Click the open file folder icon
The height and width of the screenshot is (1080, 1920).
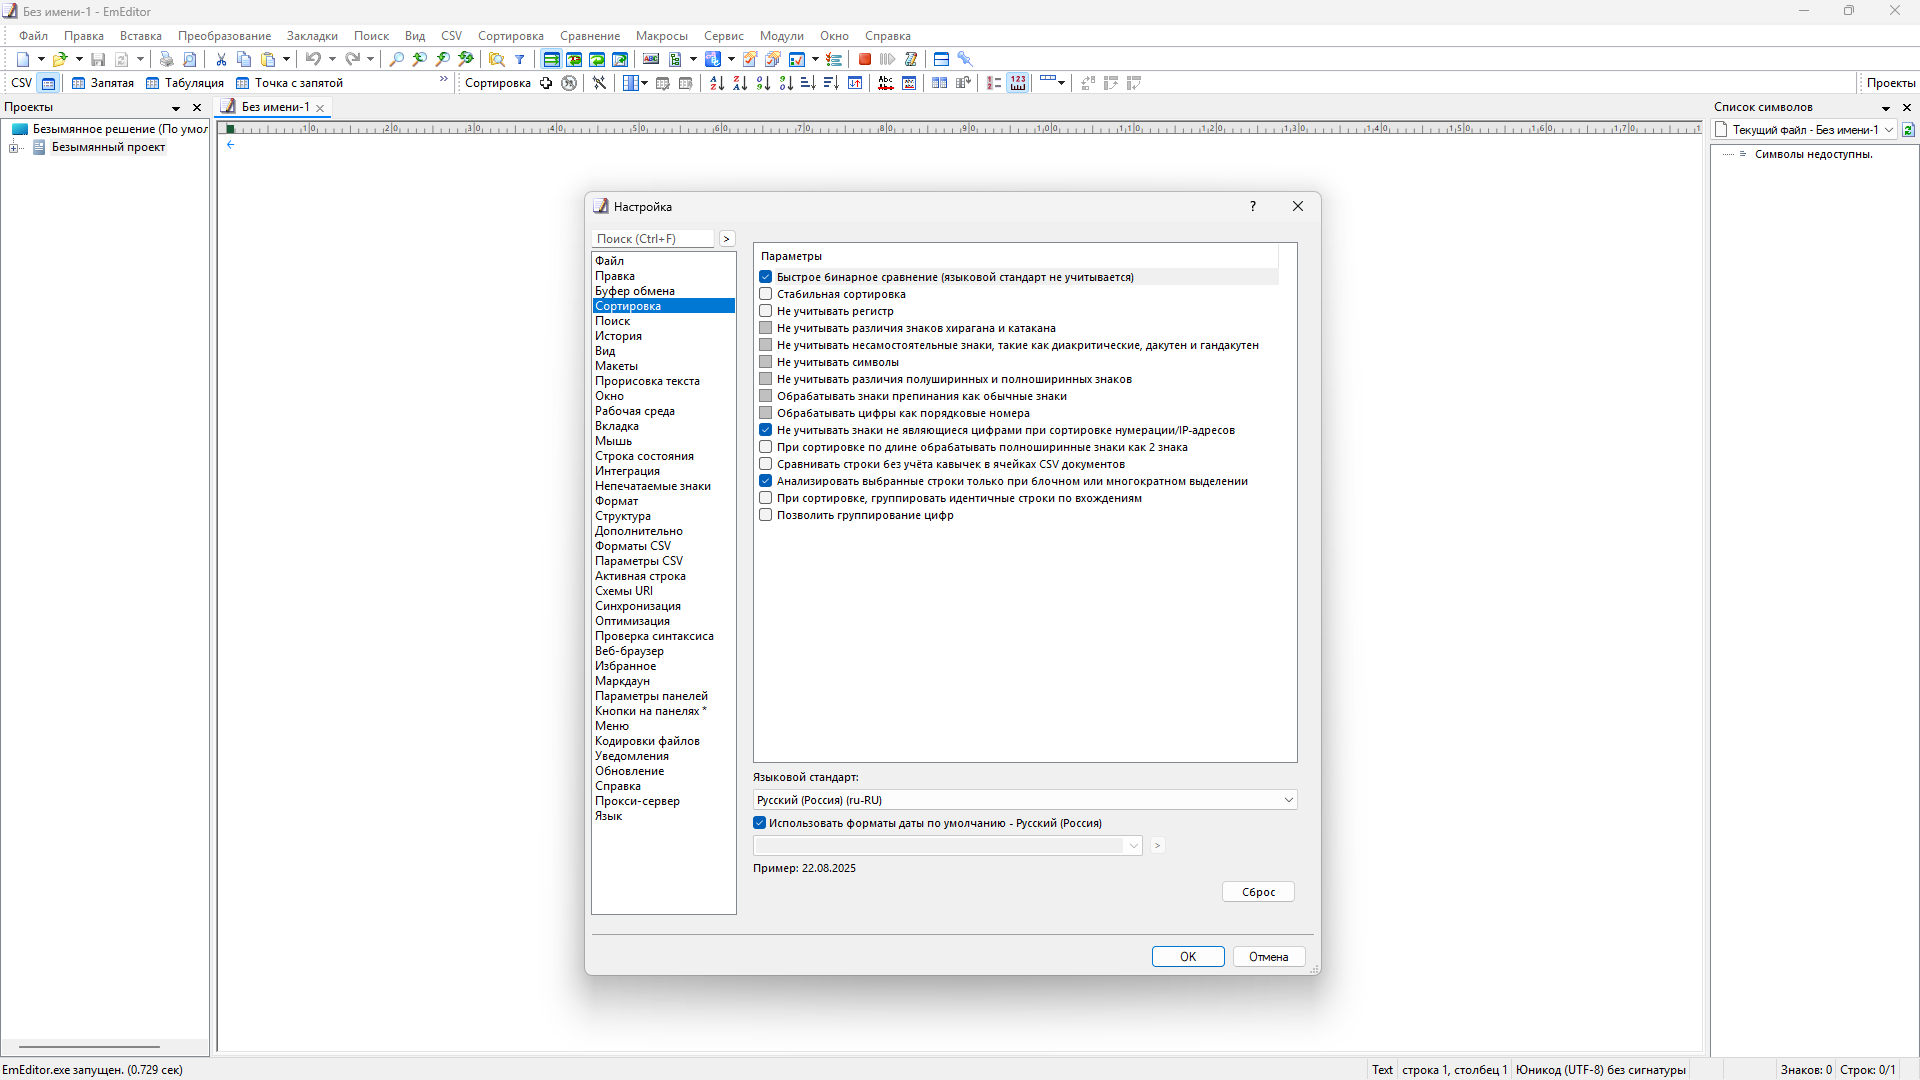[60, 59]
